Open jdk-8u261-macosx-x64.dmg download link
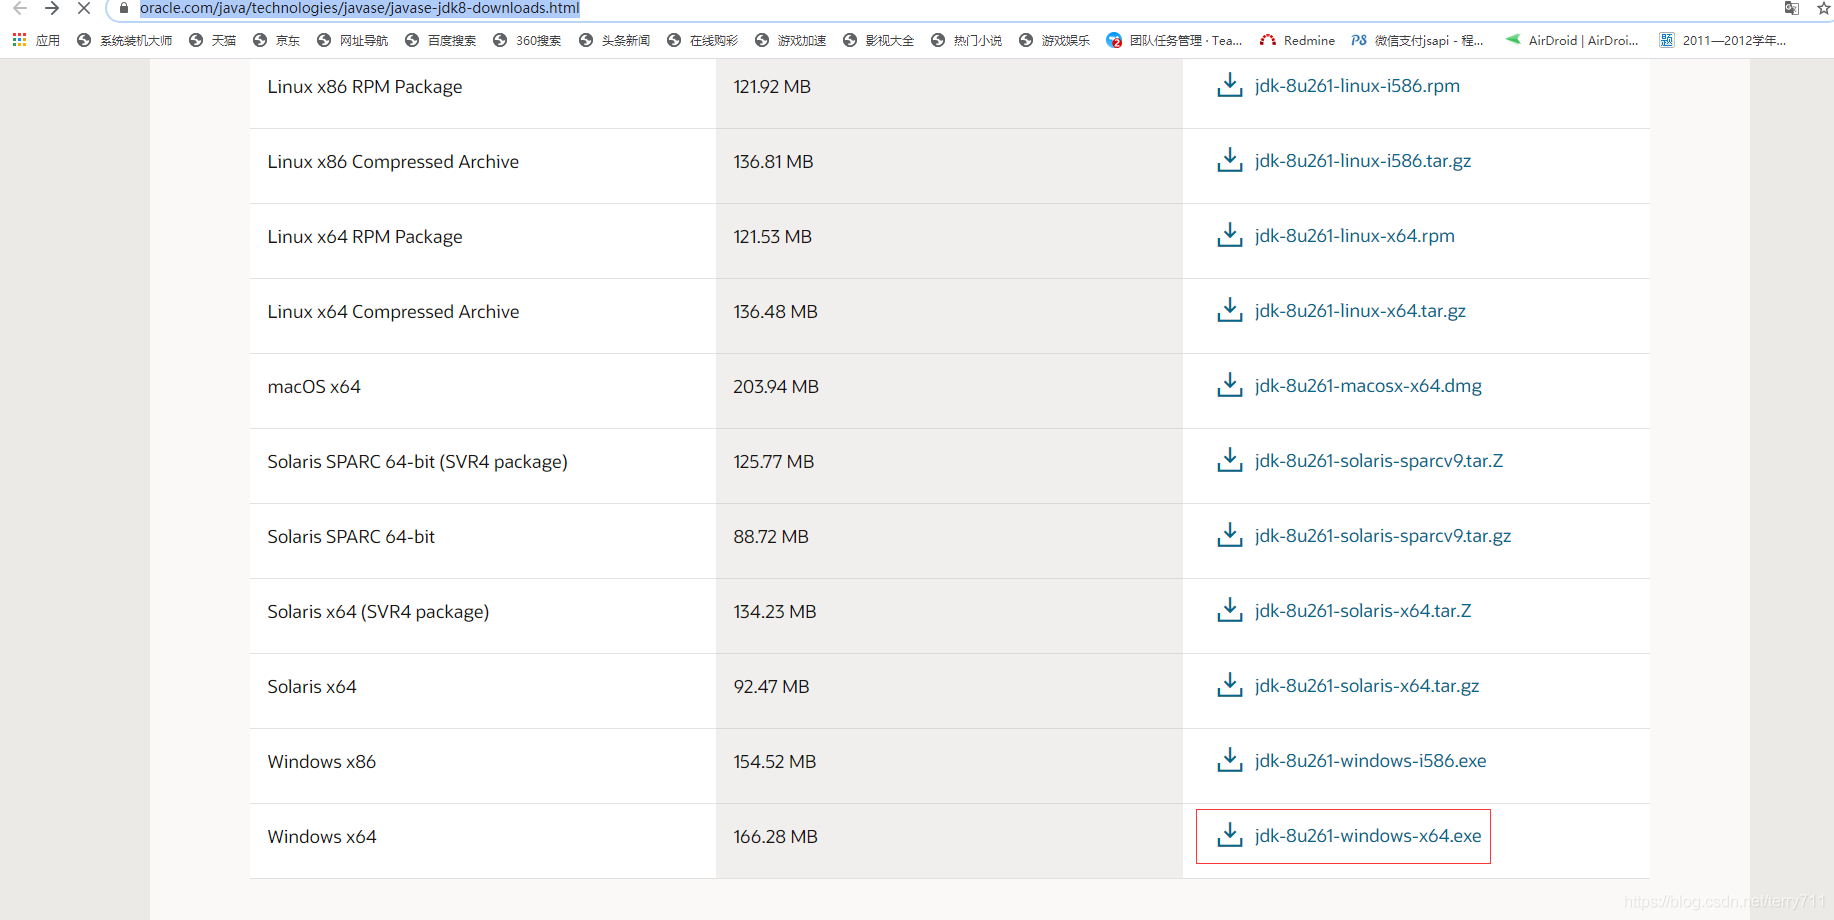 point(1368,386)
